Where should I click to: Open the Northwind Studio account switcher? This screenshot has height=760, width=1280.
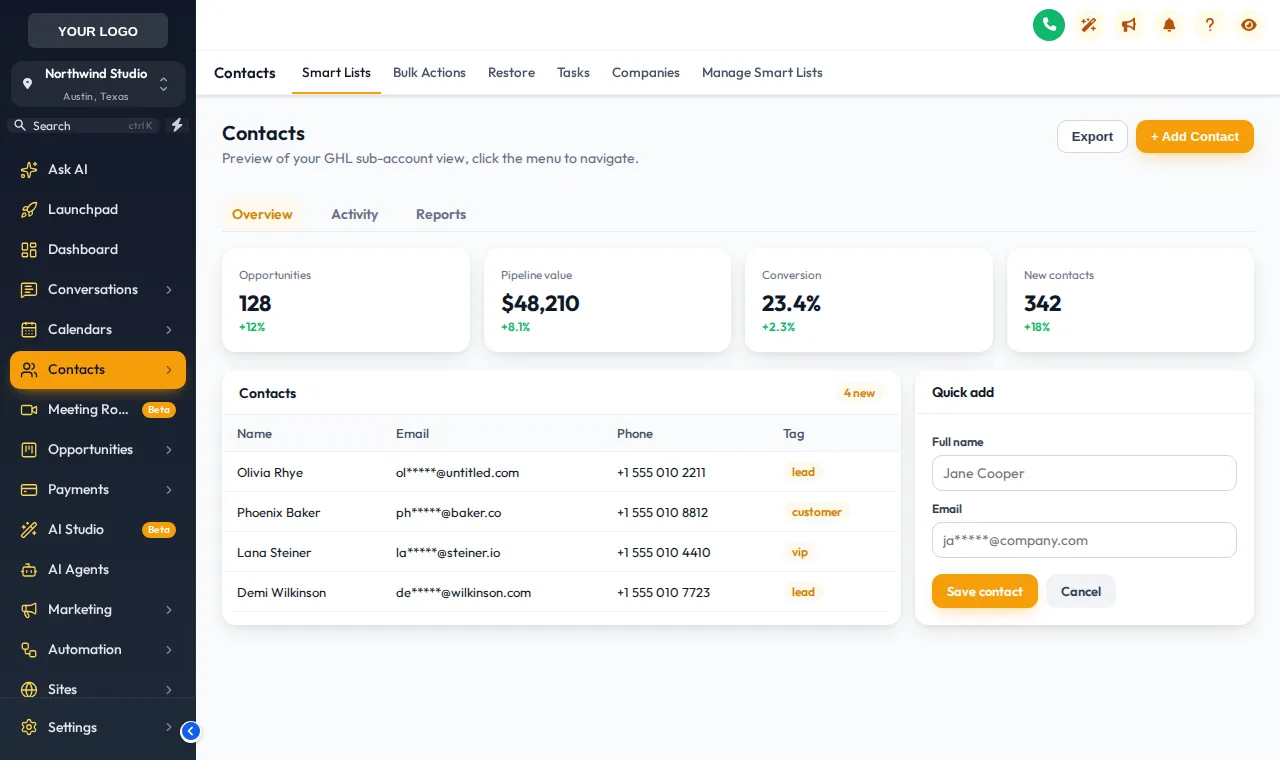[98, 84]
